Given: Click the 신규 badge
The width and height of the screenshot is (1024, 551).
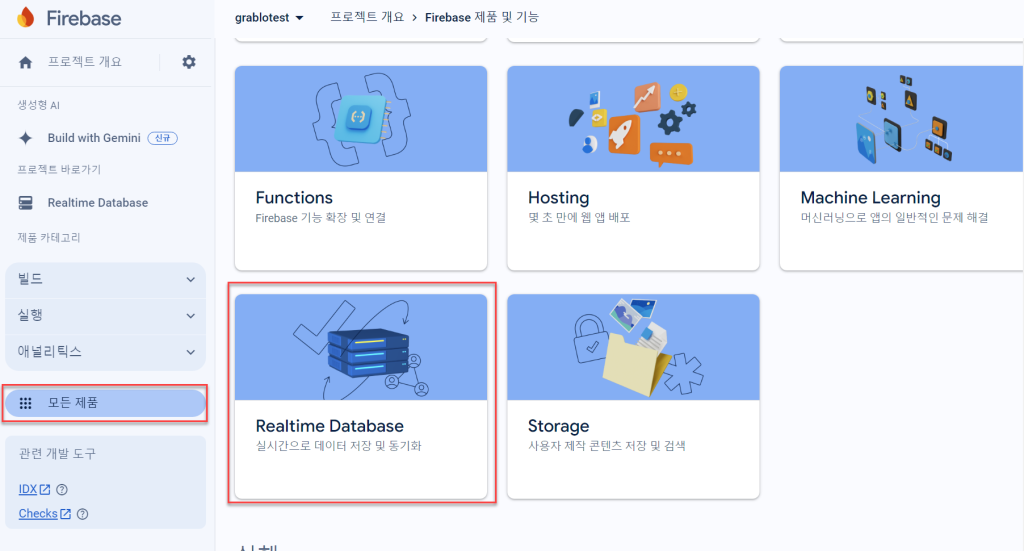Looking at the screenshot, I should tap(163, 138).
